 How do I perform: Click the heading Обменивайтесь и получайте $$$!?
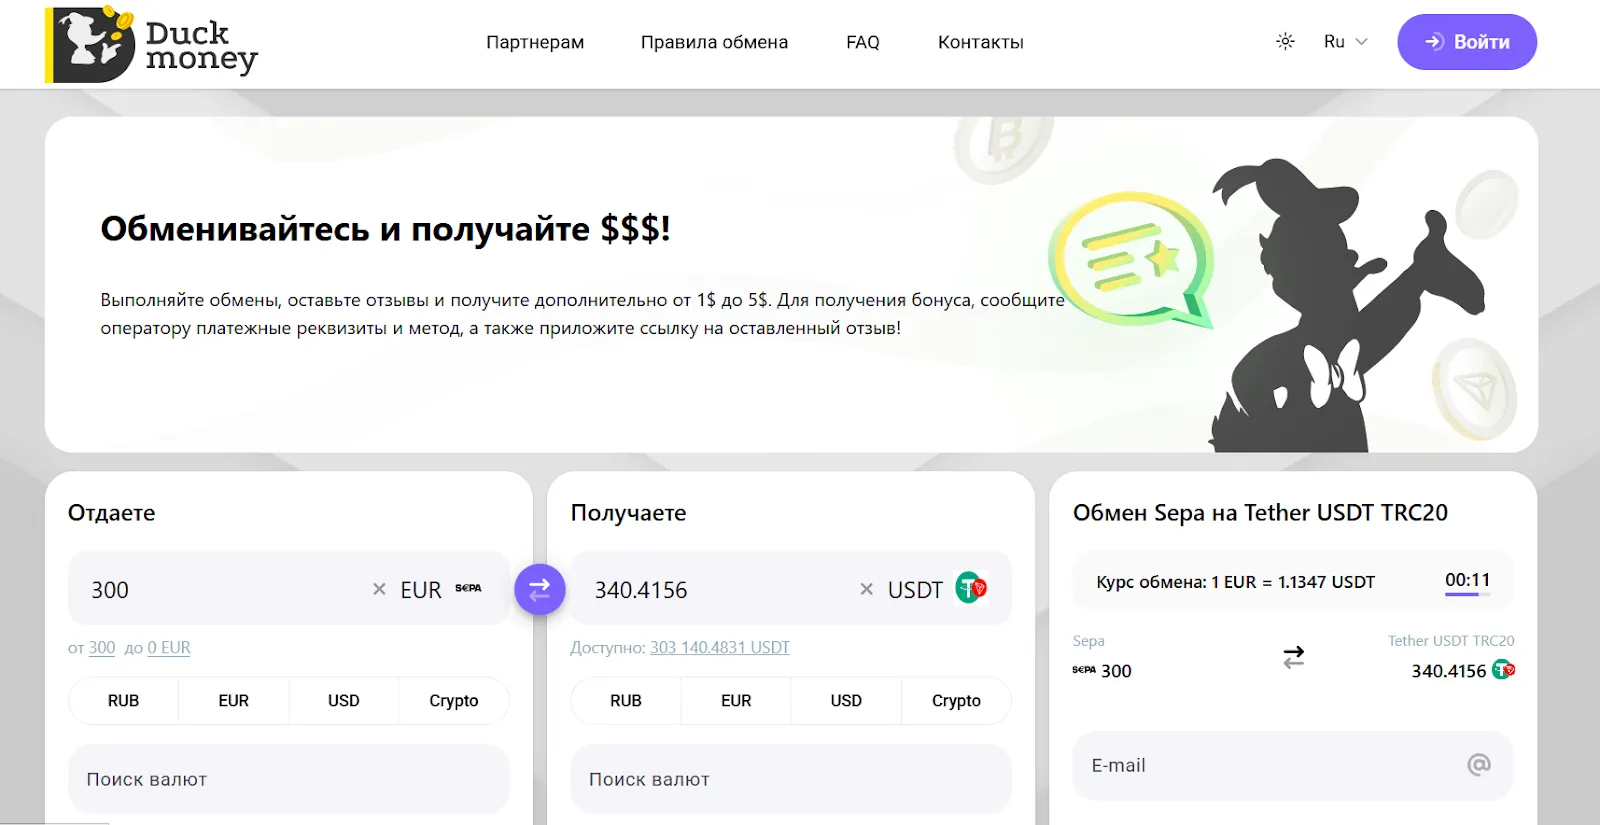coord(385,229)
